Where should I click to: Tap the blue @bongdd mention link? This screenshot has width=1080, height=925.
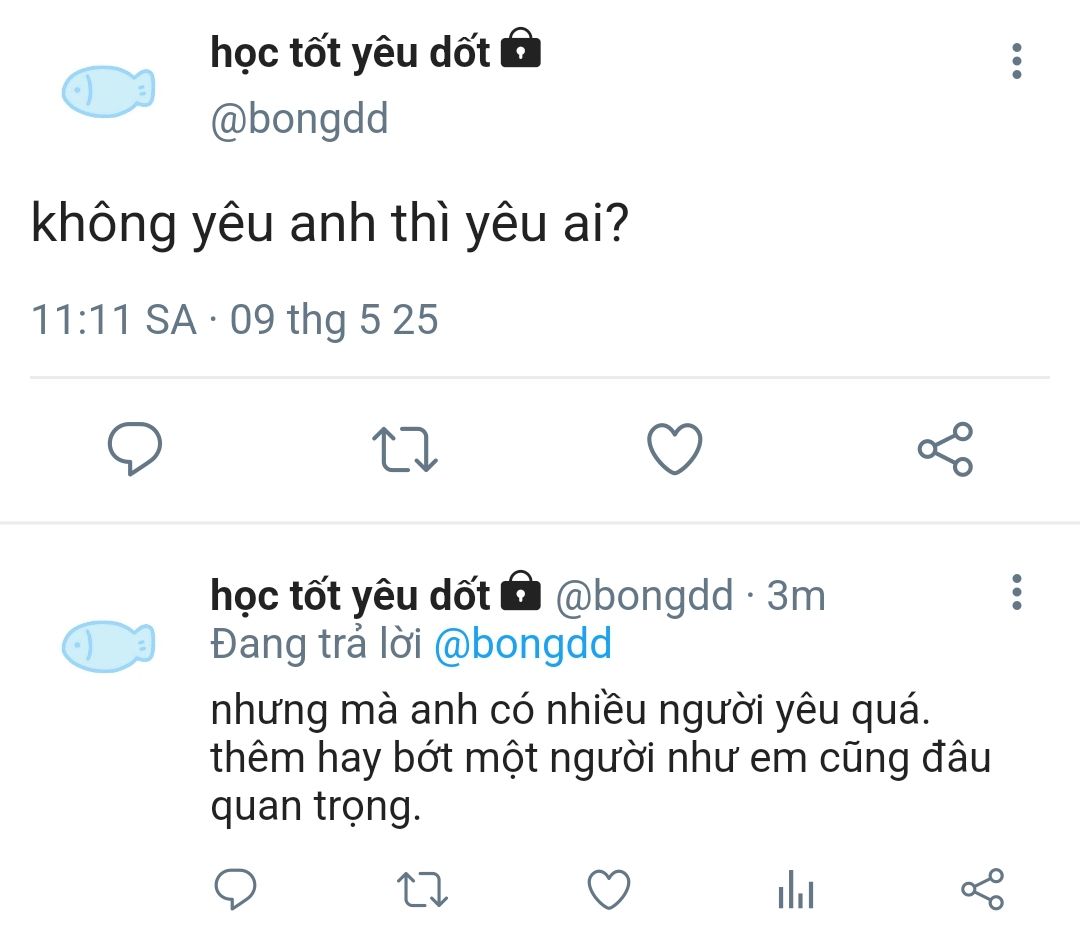523,644
